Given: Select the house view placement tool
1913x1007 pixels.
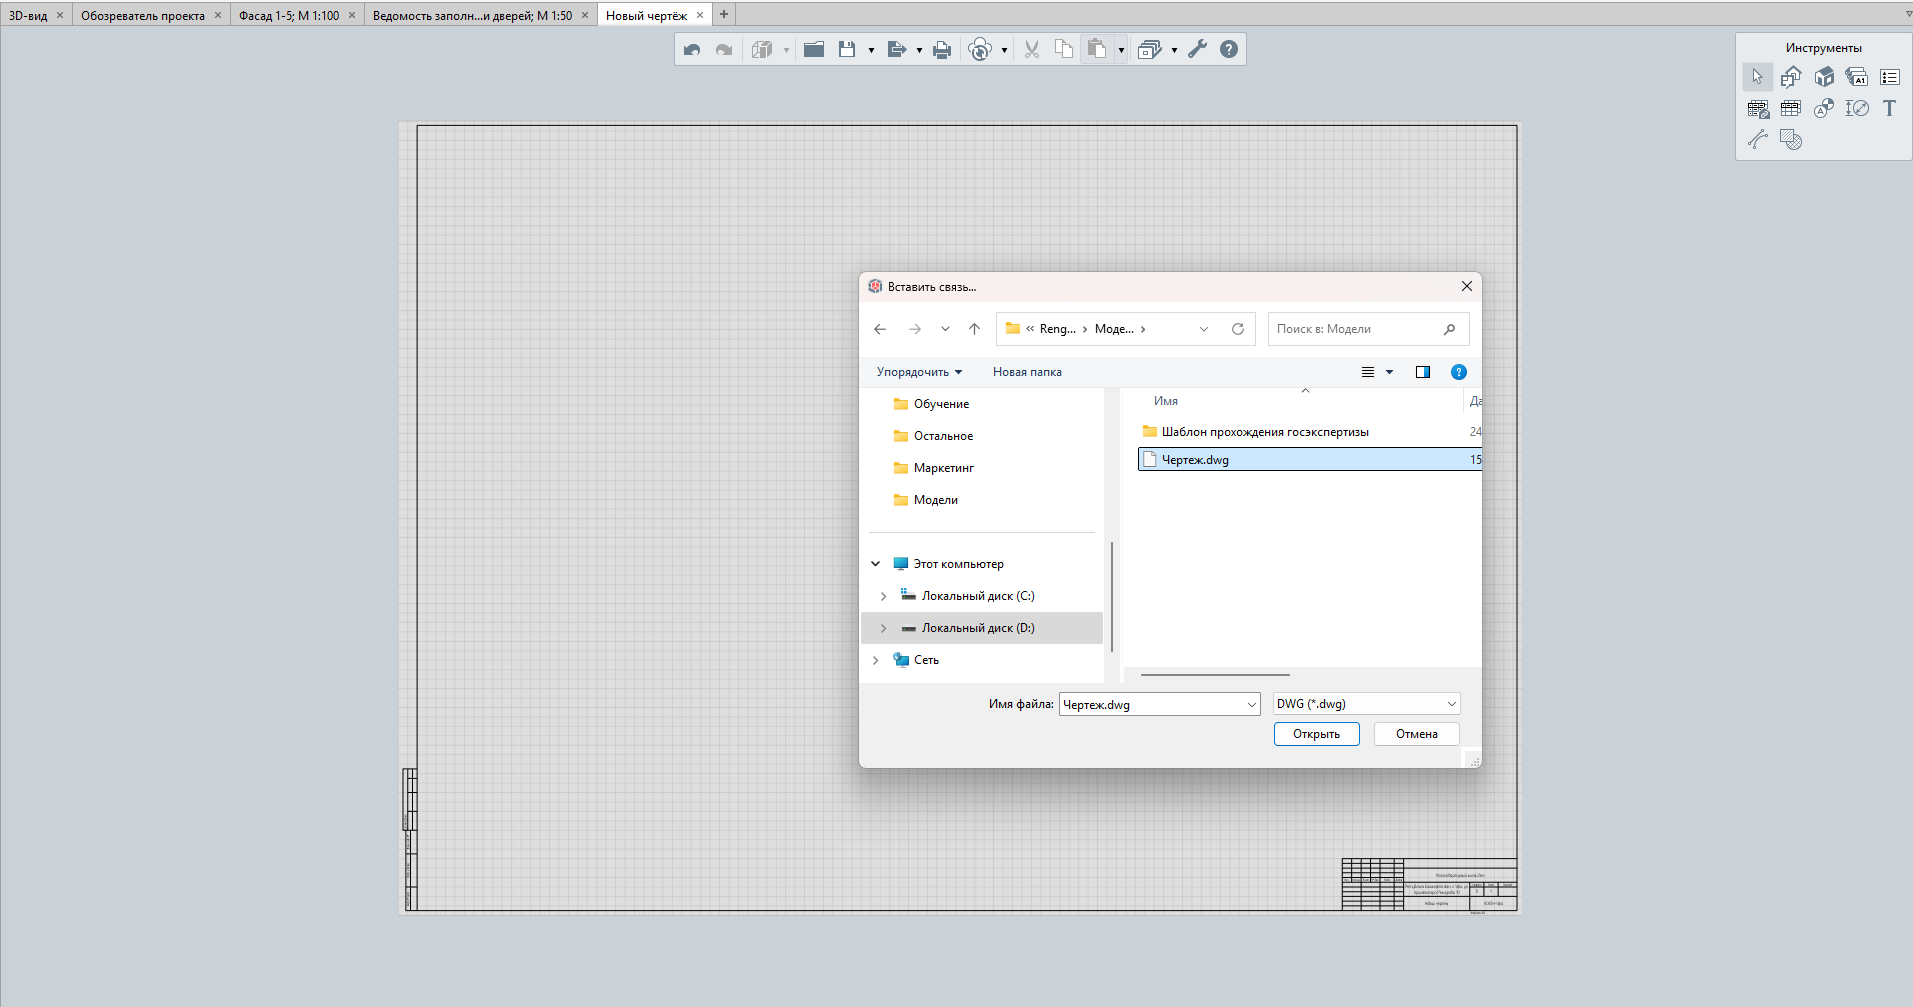Looking at the screenshot, I should (1791, 77).
